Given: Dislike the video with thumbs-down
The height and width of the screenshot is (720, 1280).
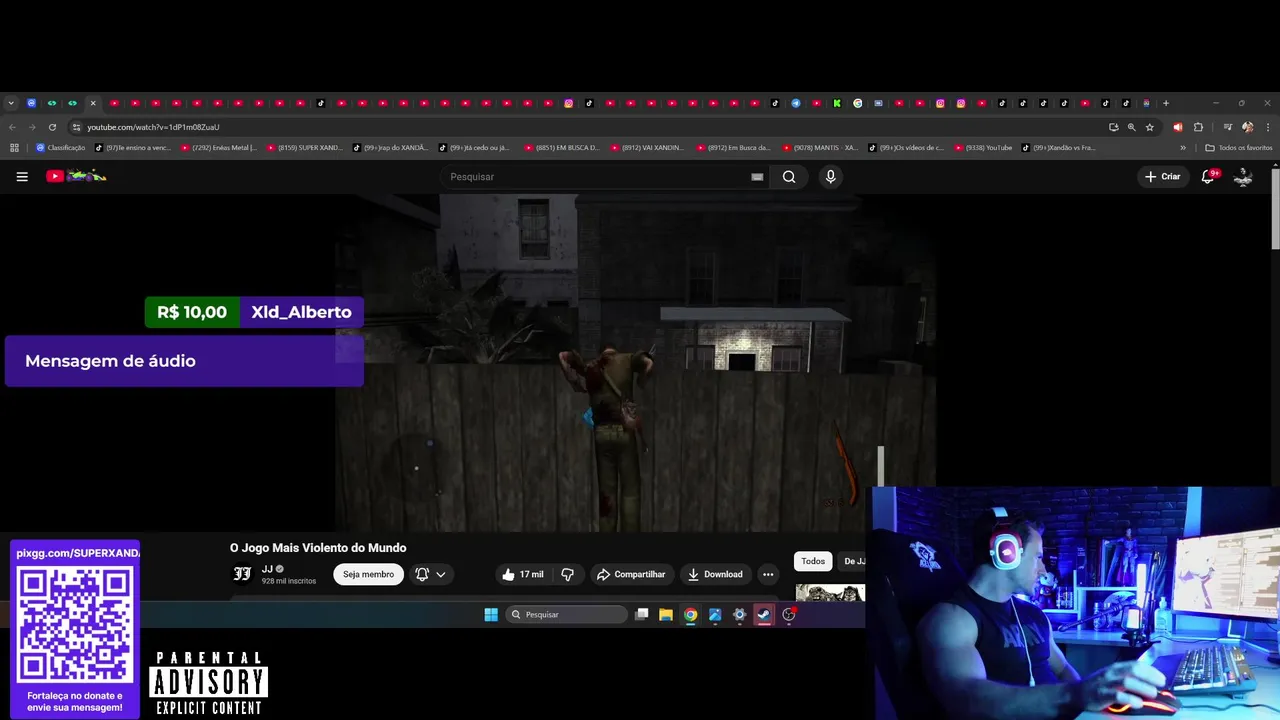Looking at the screenshot, I should (567, 574).
